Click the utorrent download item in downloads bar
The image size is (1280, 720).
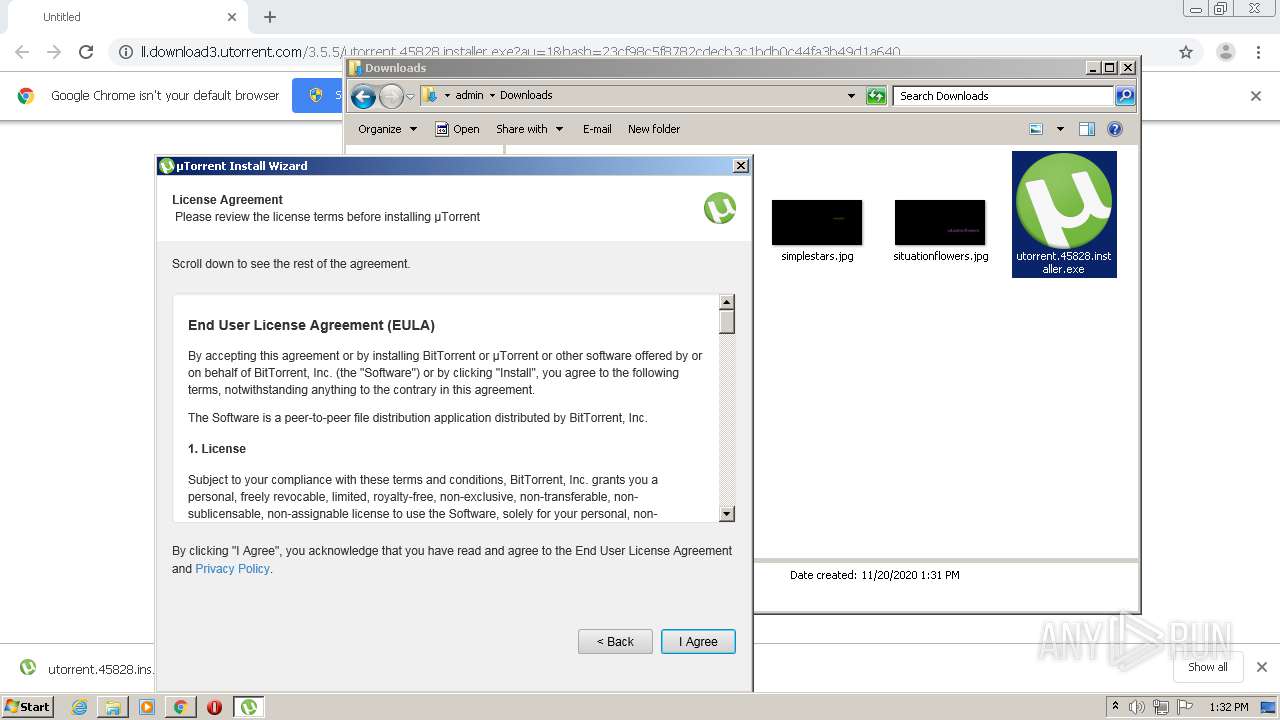(x=87, y=668)
